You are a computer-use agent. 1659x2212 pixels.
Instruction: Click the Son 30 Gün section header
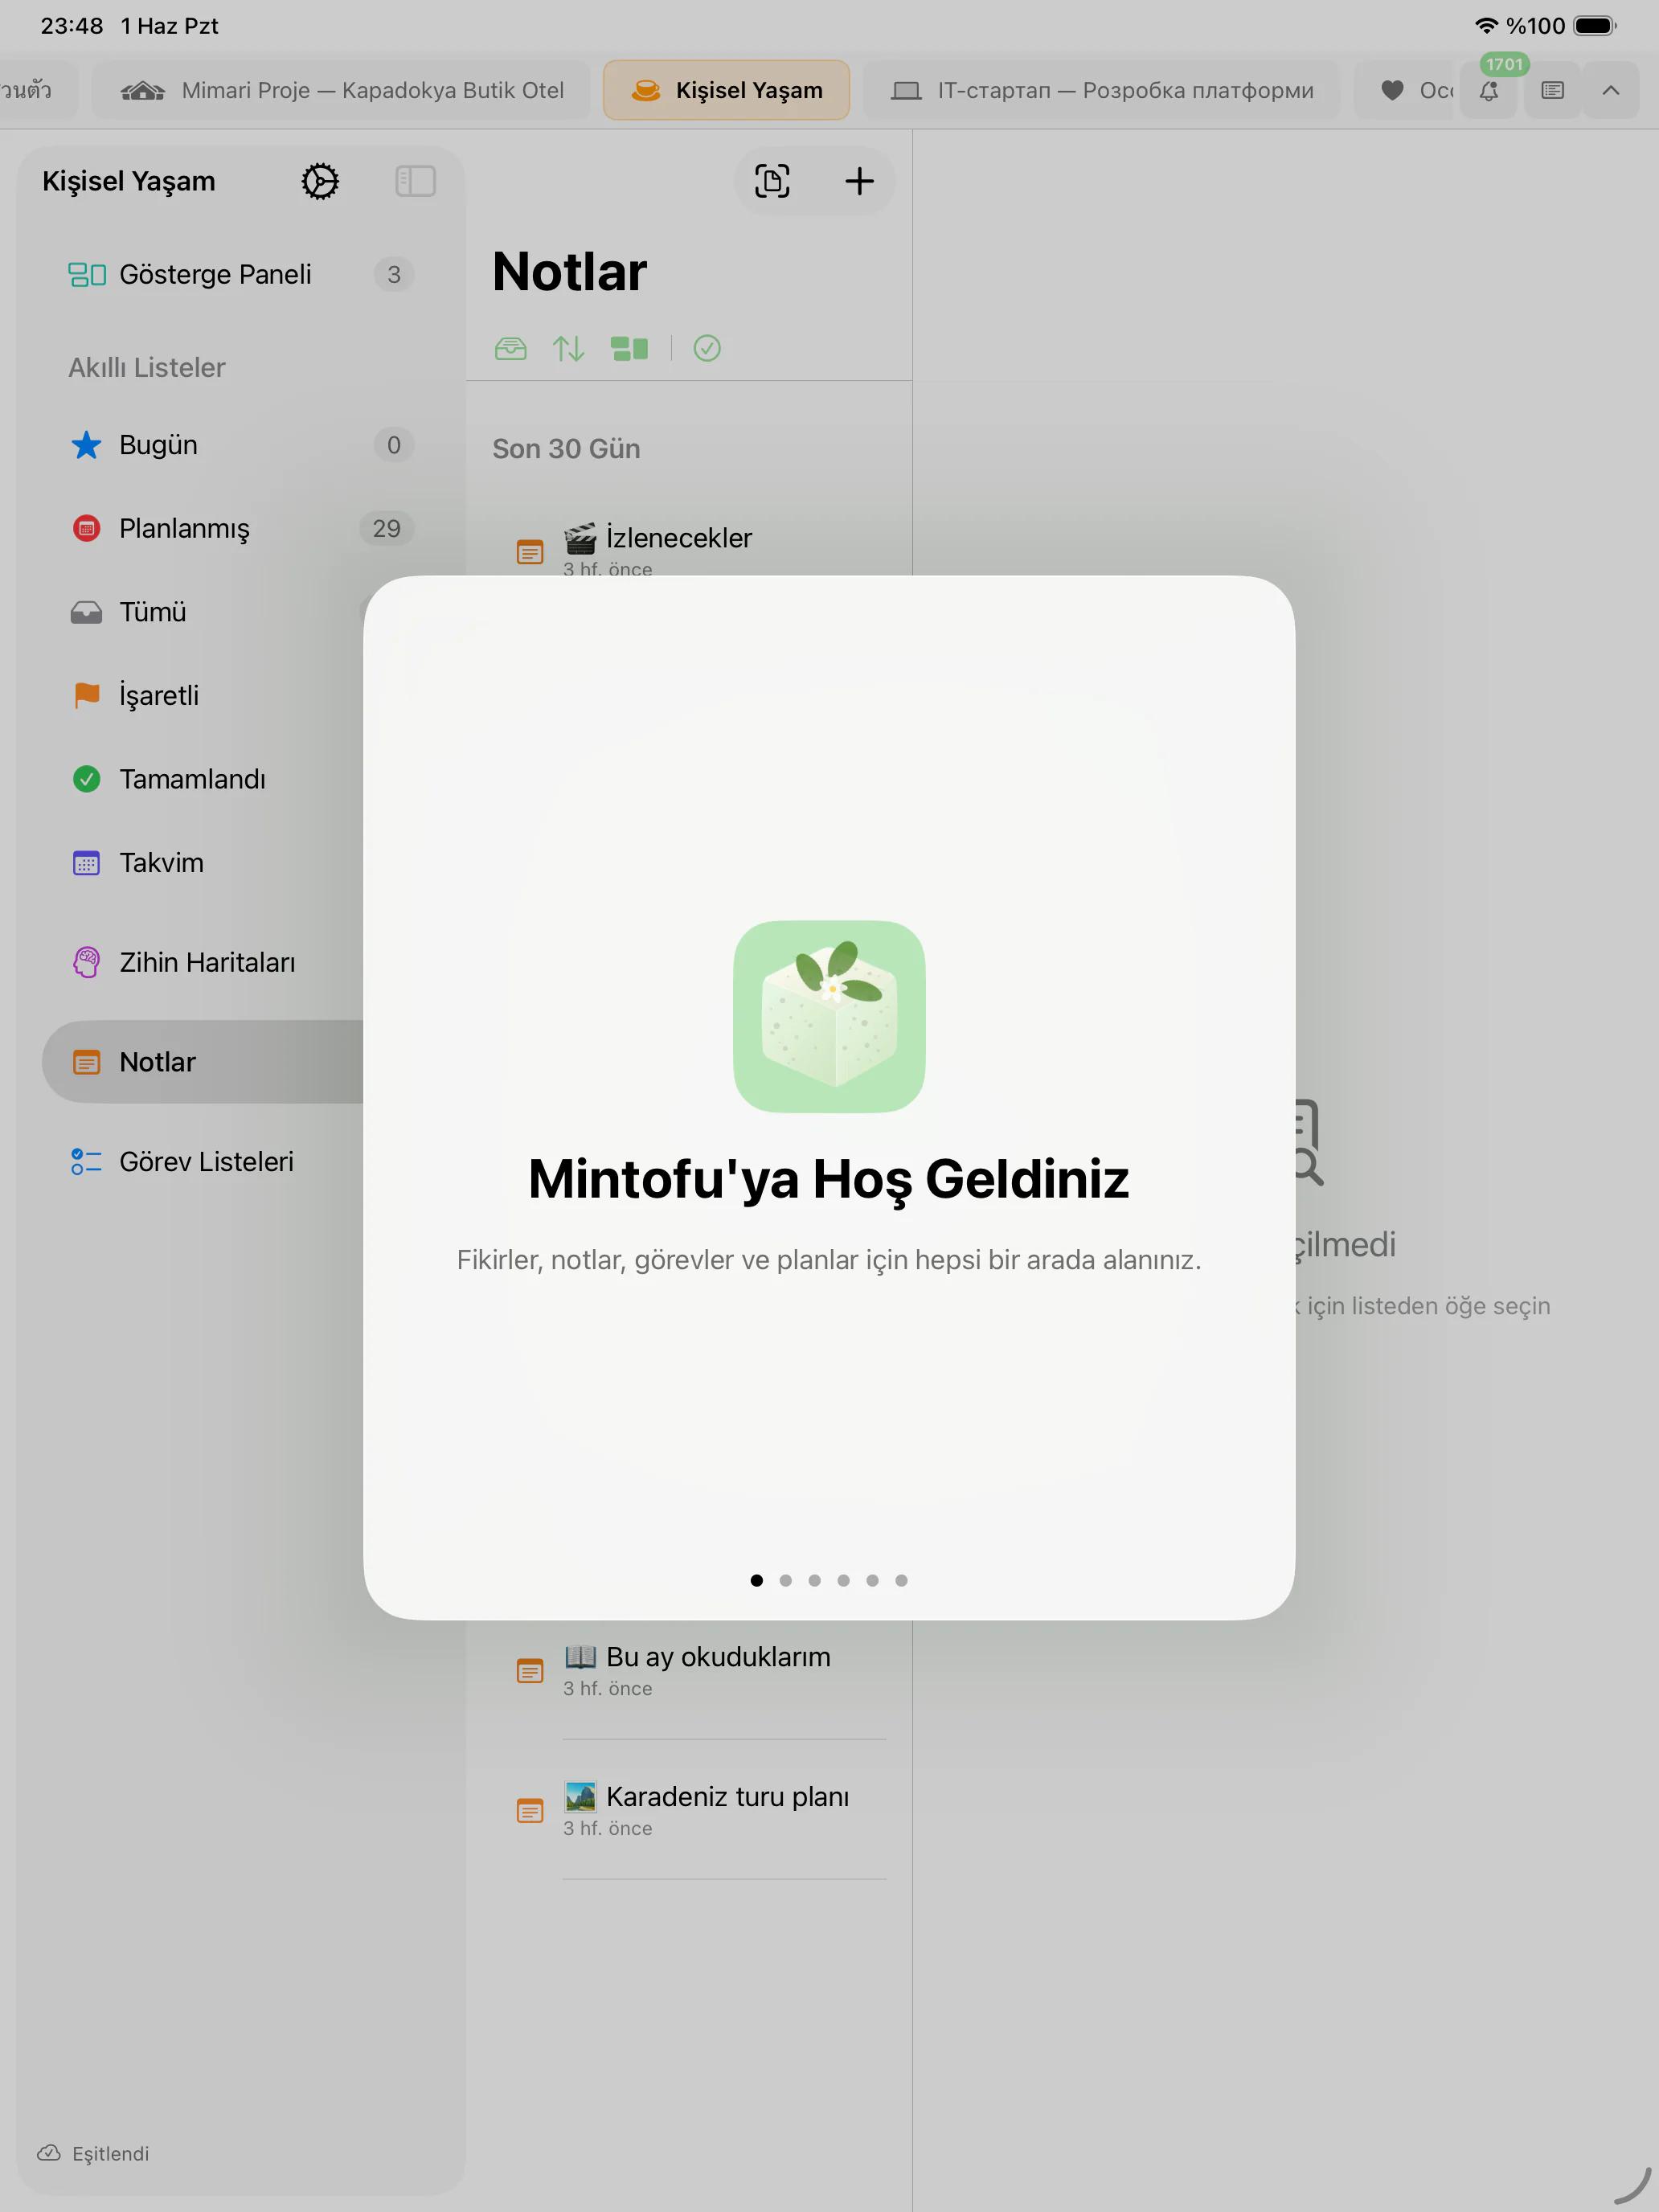point(566,448)
